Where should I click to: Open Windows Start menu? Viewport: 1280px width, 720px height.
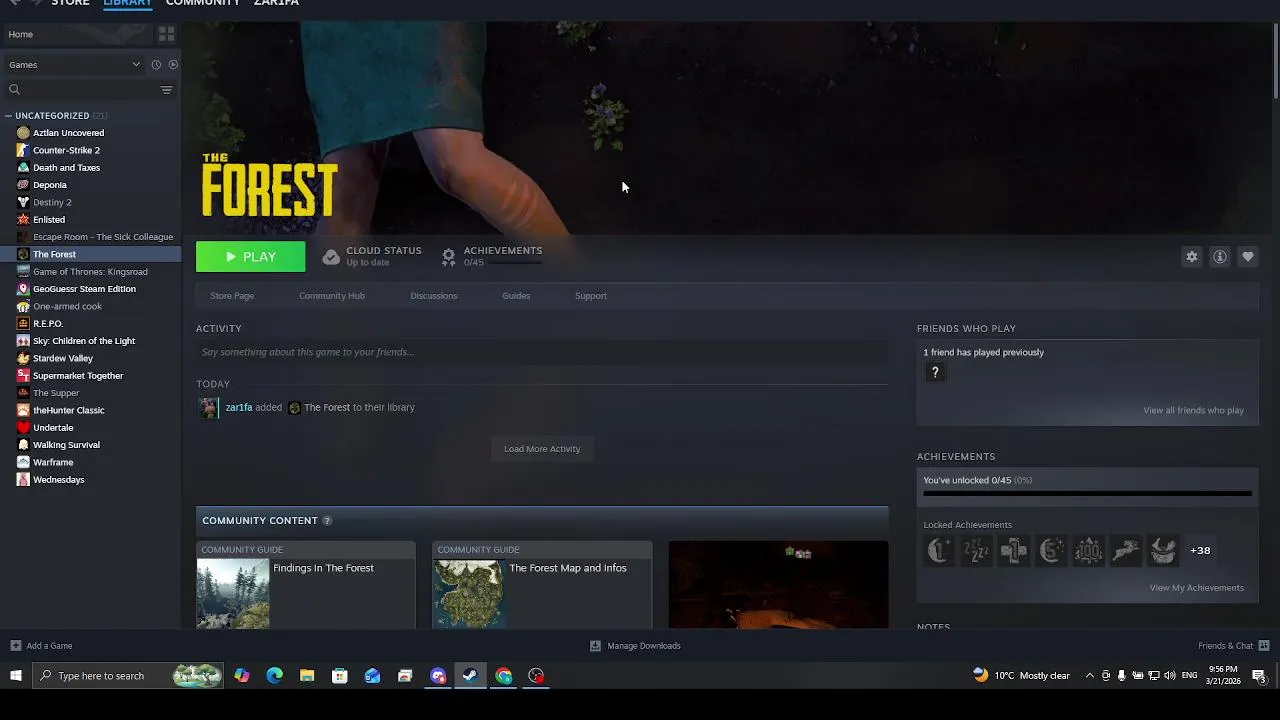(16, 676)
